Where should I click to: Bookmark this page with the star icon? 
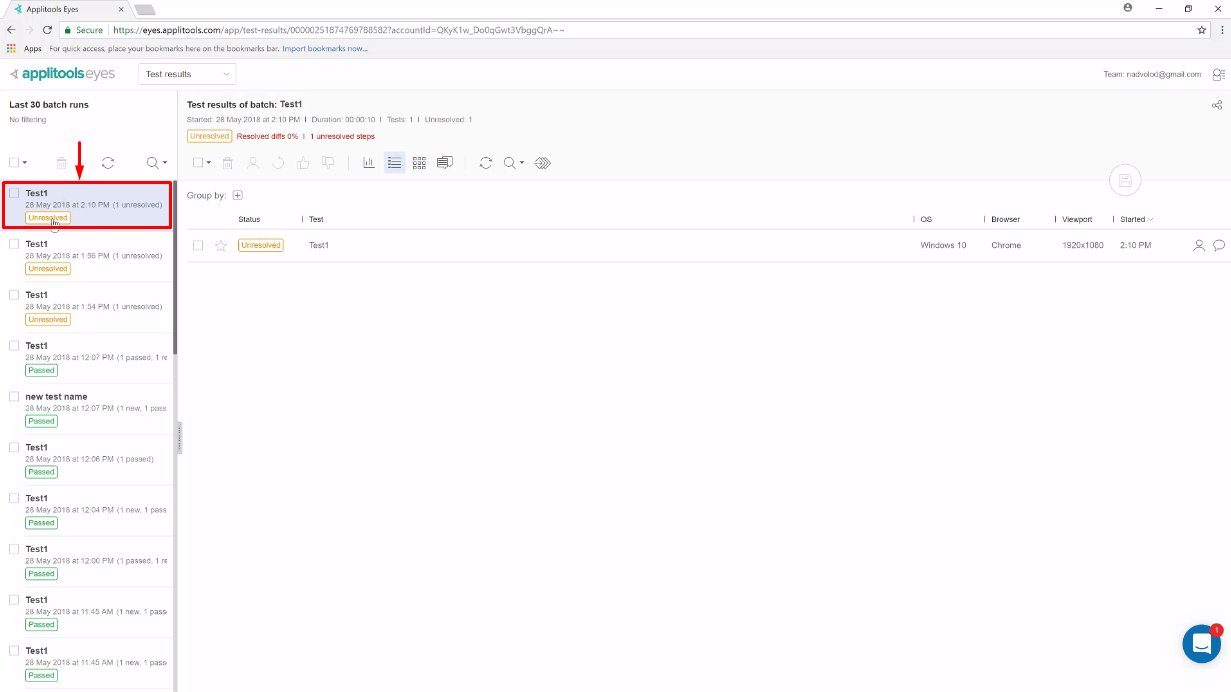pyautogui.click(x=1202, y=30)
